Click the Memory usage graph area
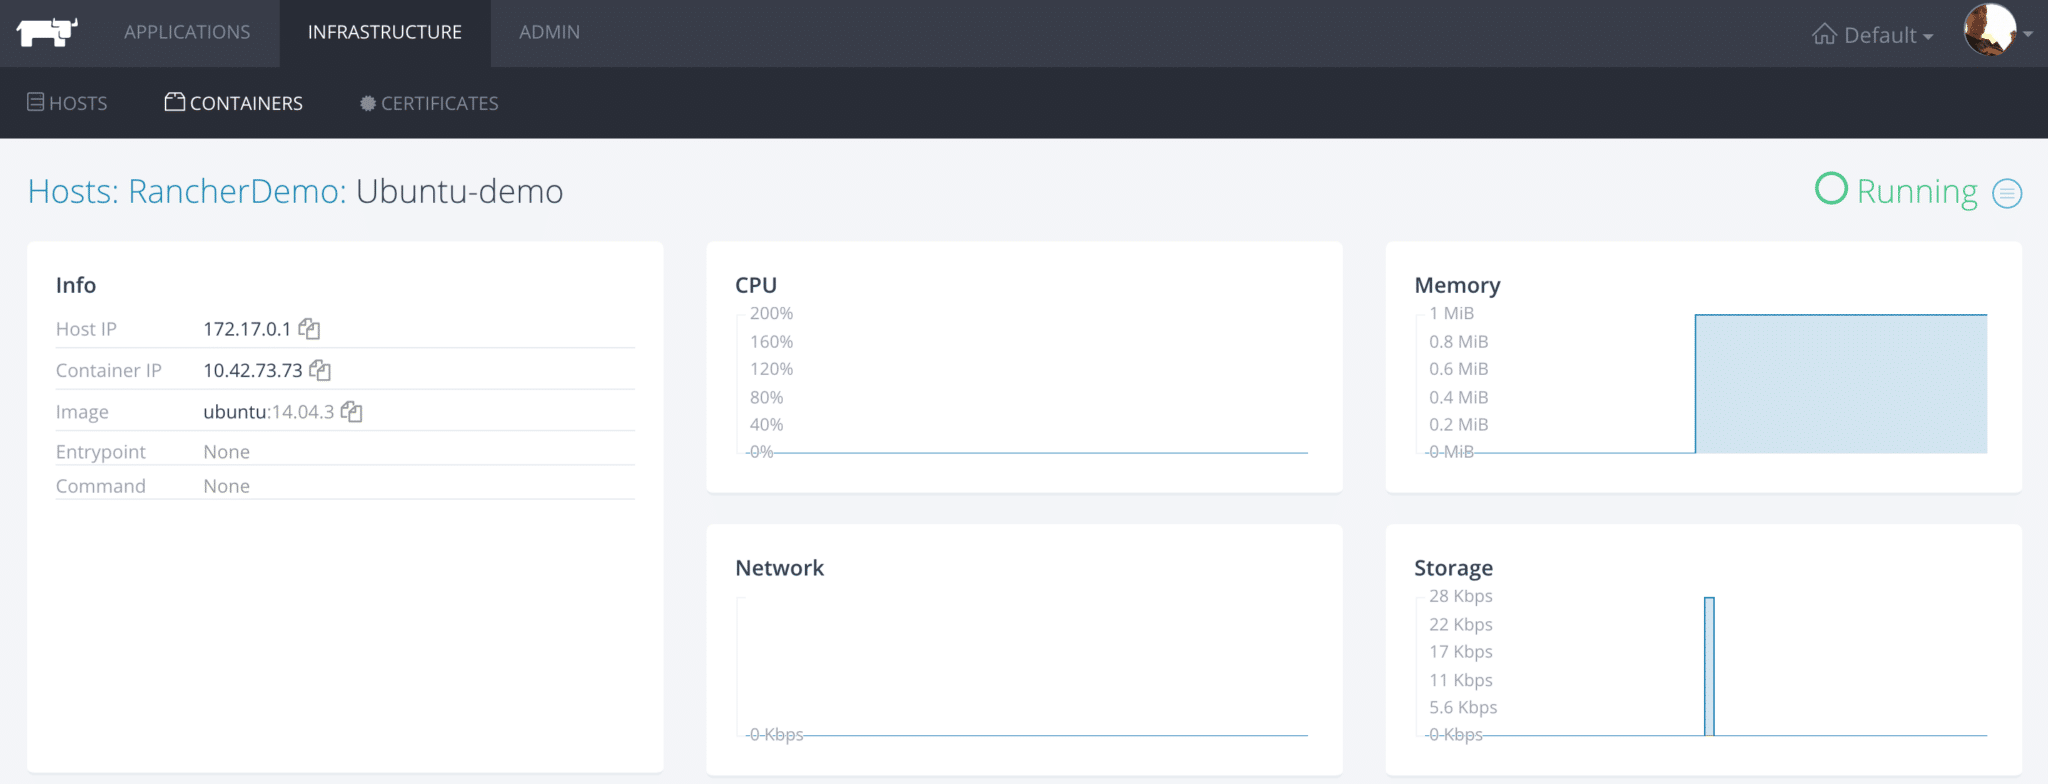The width and height of the screenshot is (2048, 784). pos(1840,384)
